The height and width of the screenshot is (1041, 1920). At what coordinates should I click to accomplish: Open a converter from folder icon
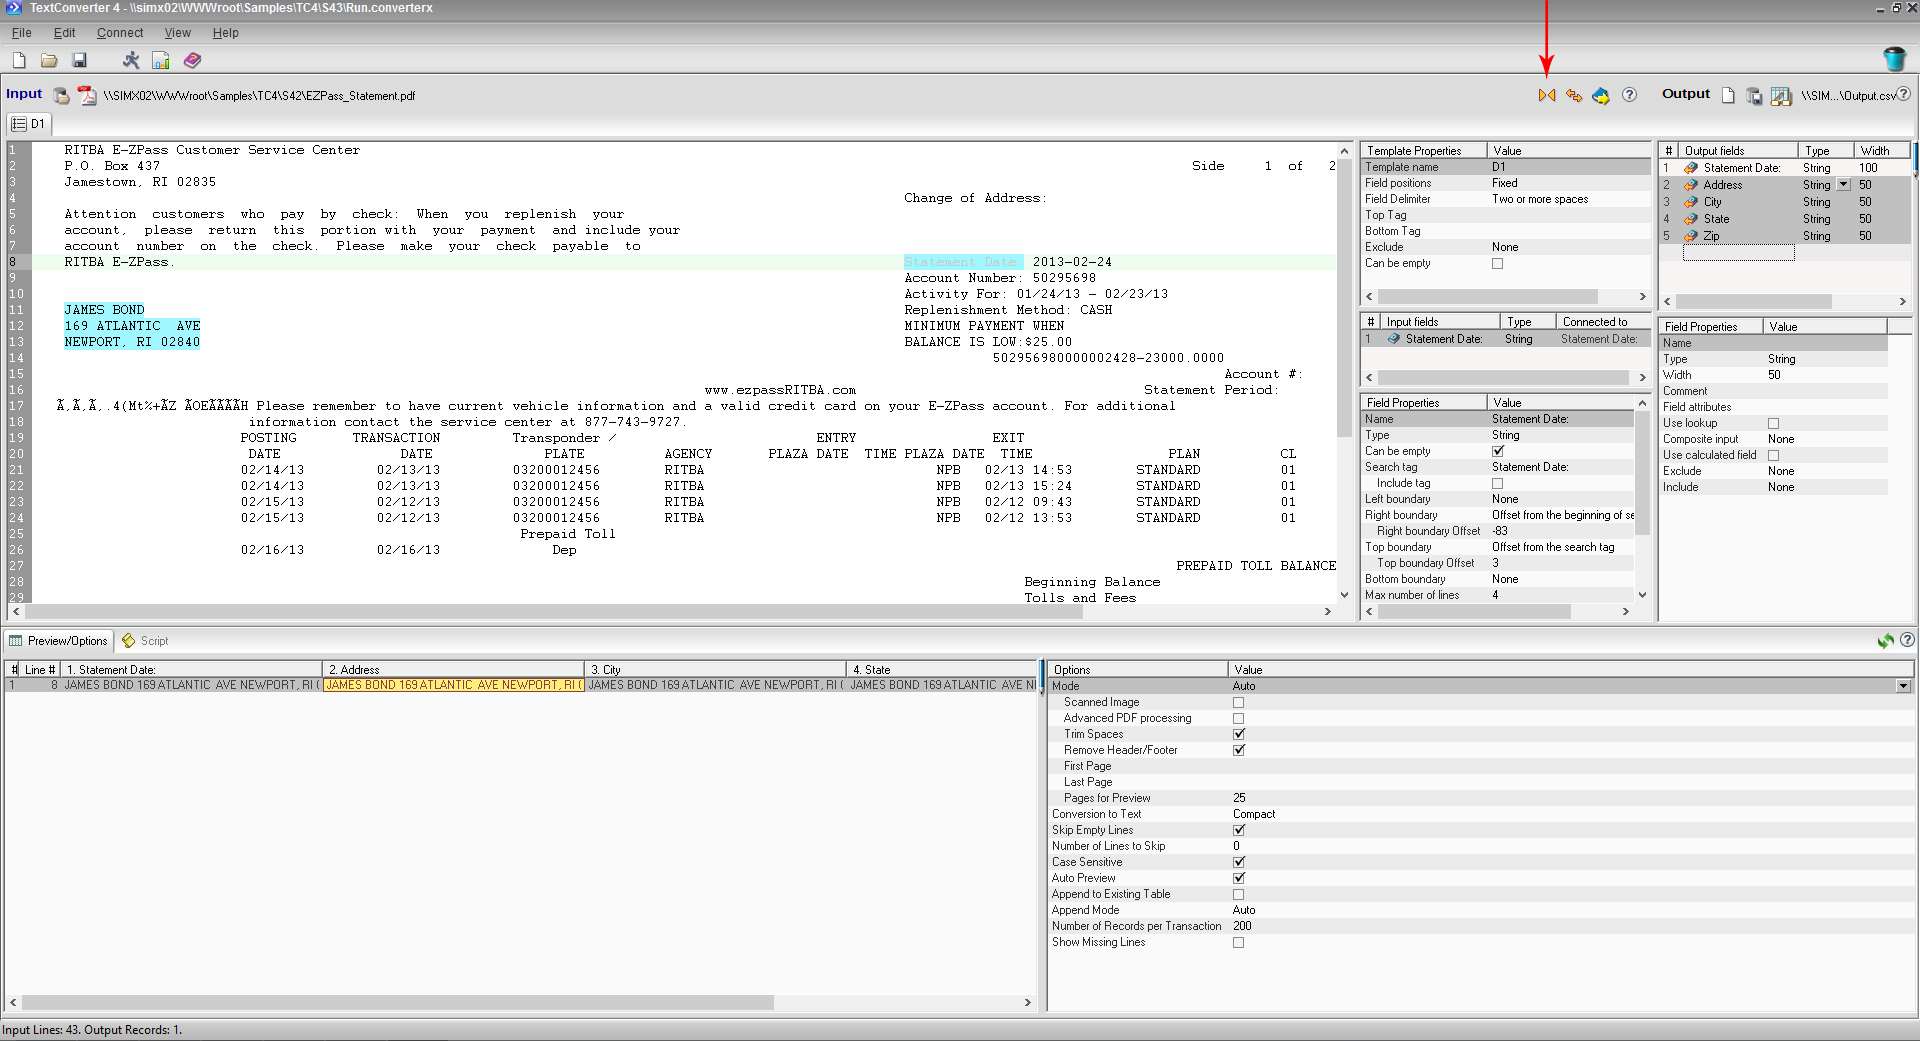49,61
